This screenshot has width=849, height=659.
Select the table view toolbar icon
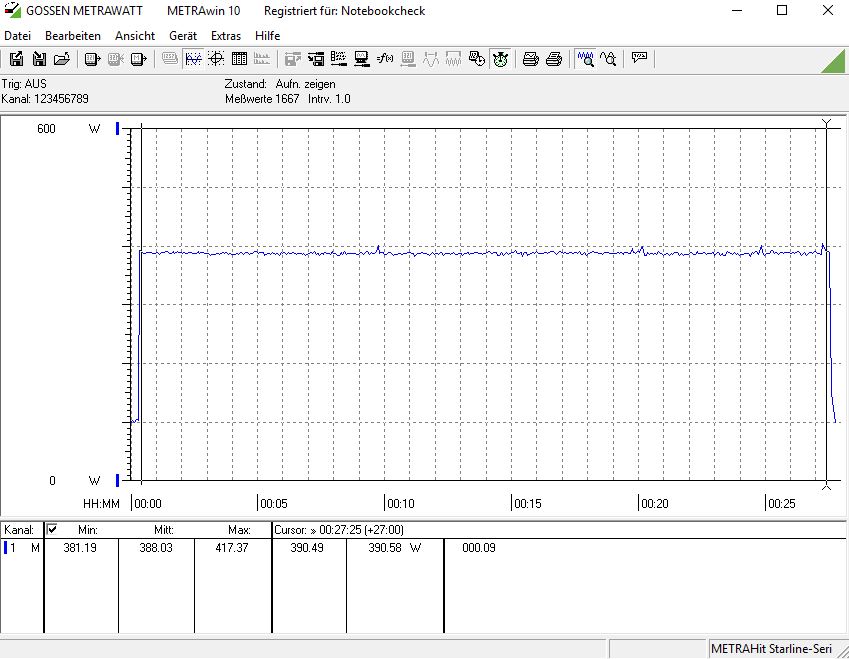point(240,59)
